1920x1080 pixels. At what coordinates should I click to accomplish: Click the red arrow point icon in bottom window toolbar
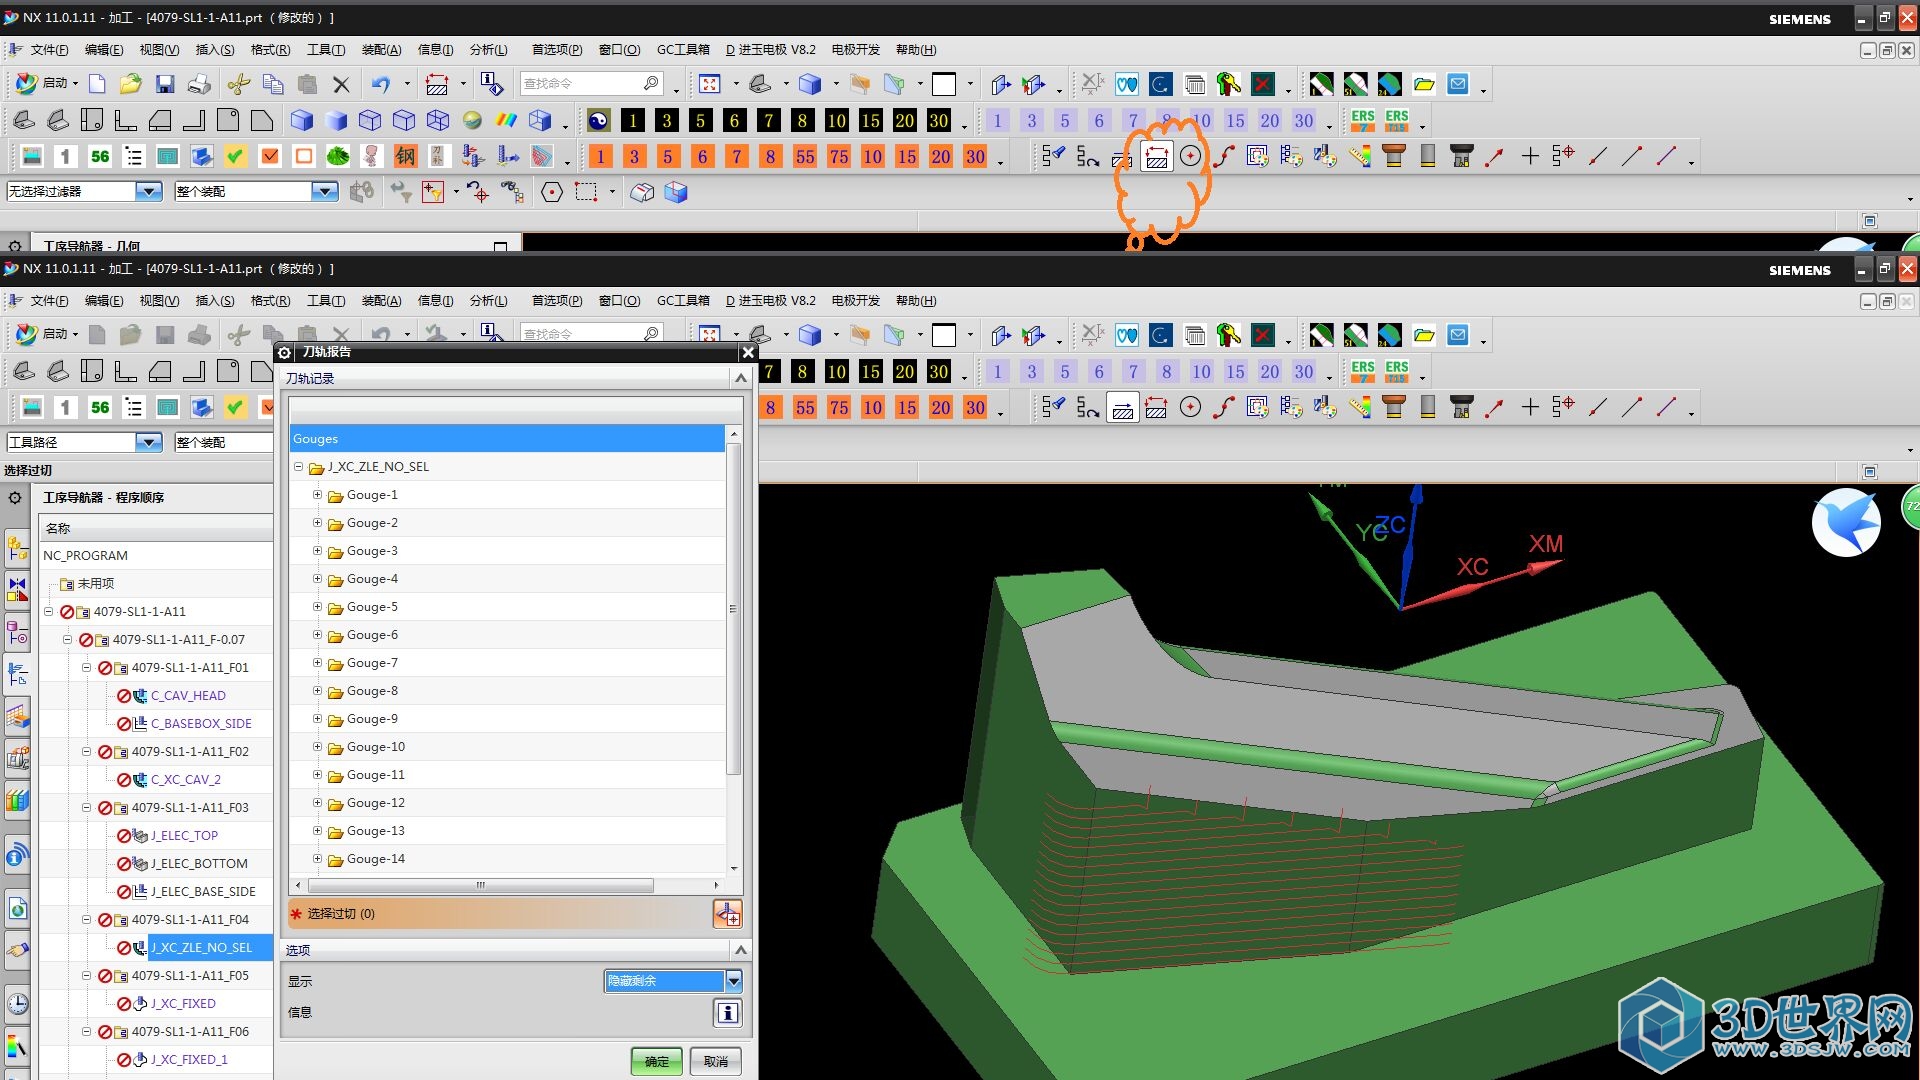tap(1494, 407)
